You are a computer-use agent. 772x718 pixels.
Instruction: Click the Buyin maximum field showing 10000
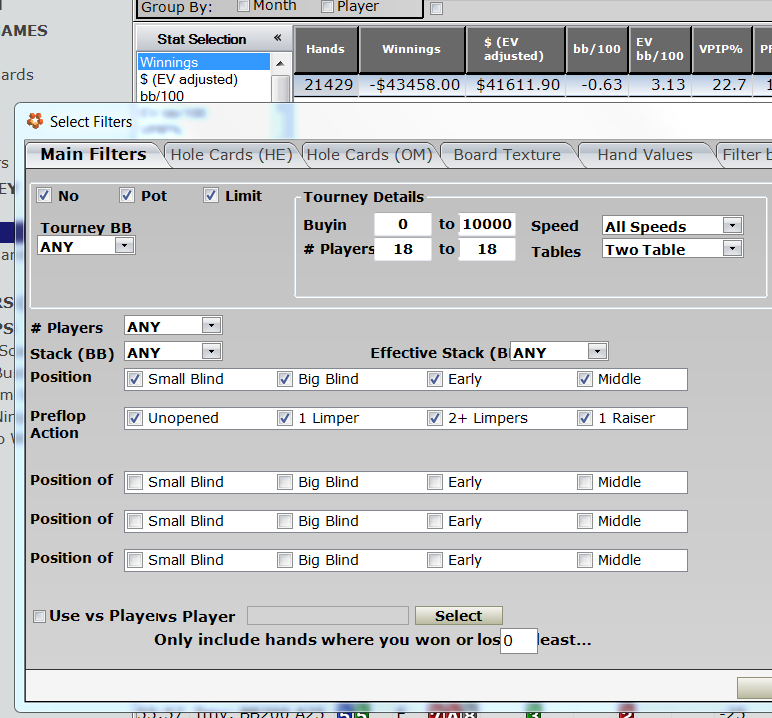[487, 225]
